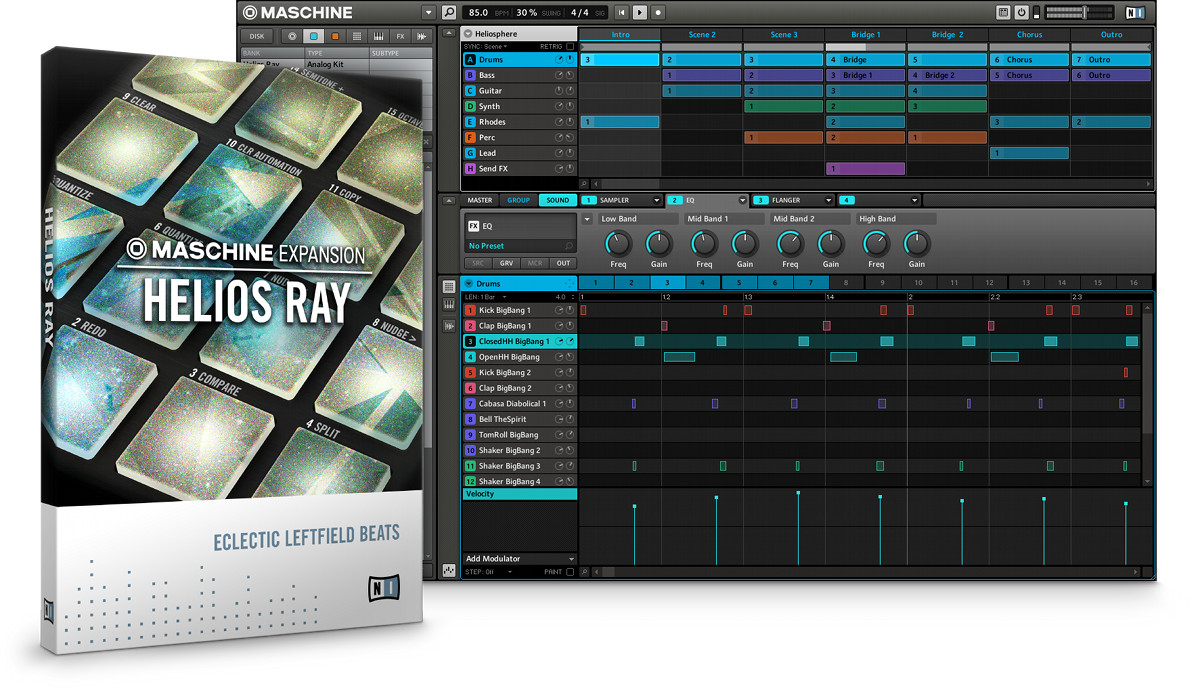
Task: Select the Velocity modulation lane
Action: coord(519,494)
